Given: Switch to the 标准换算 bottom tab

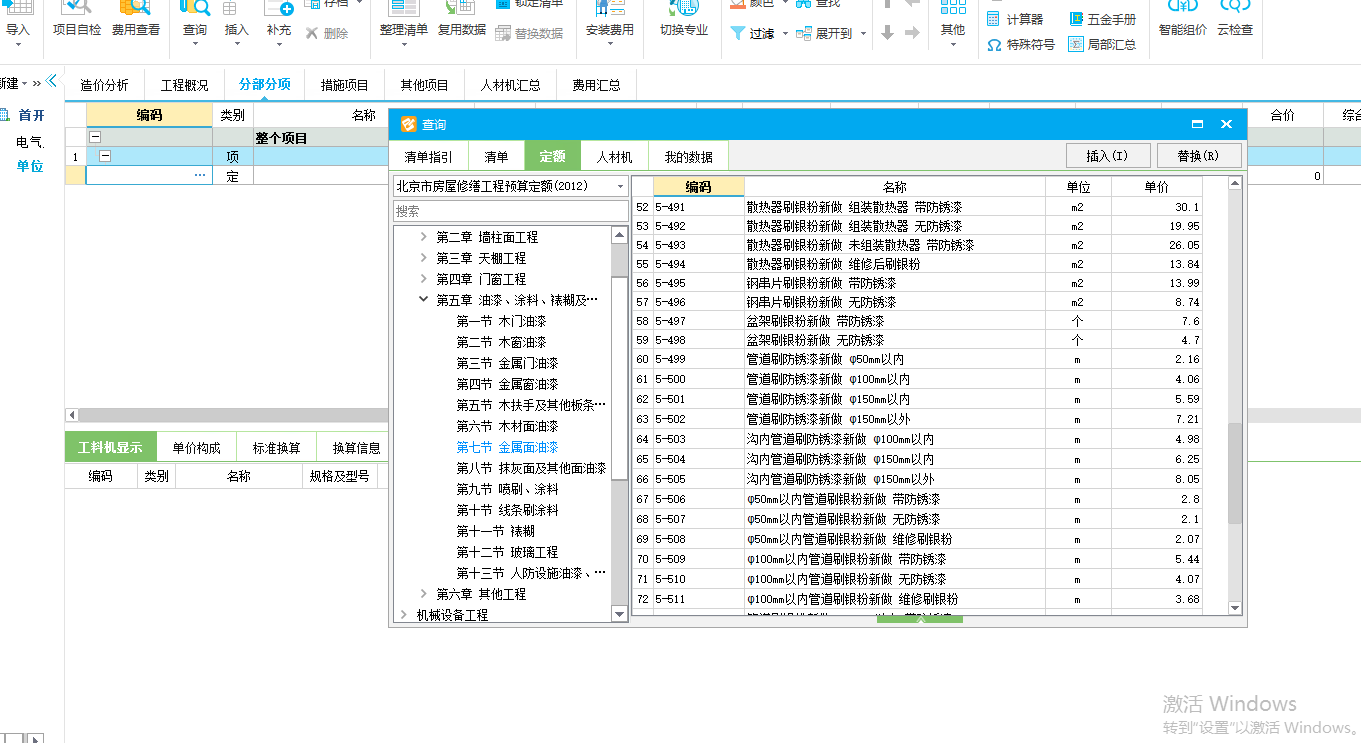Looking at the screenshot, I should [276, 448].
